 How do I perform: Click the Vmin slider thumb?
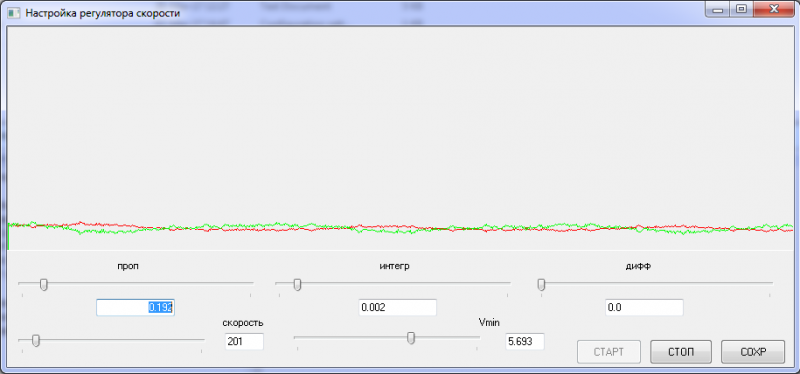(411, 338)
